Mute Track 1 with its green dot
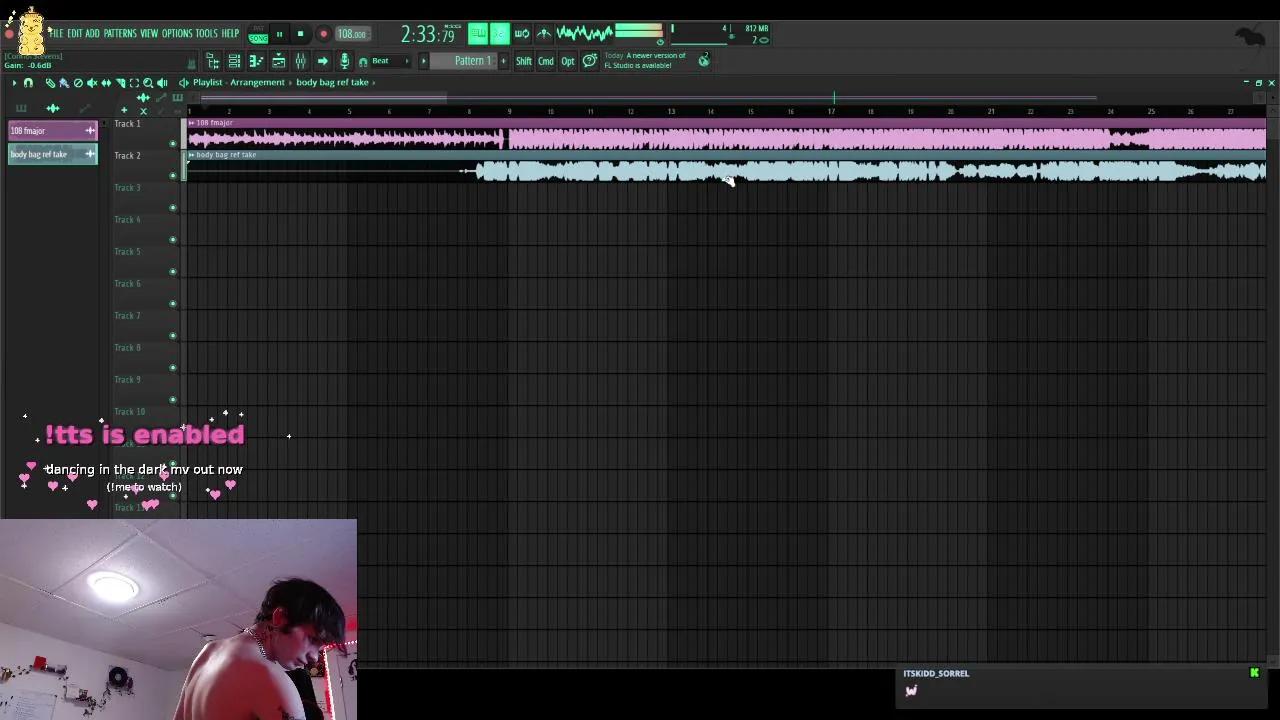 173,144
